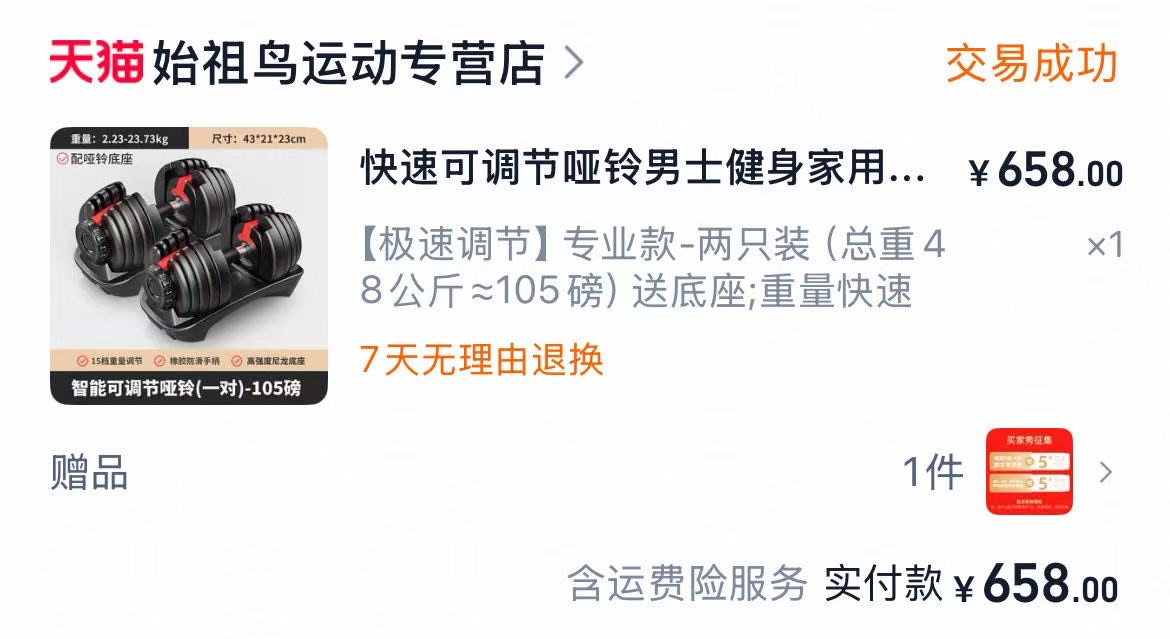Image resolution: width=1170 pixels, height=639 pixels.
Task: Tap the product price ¥658.00 beside the title
Action: [x=1045, y=170]
